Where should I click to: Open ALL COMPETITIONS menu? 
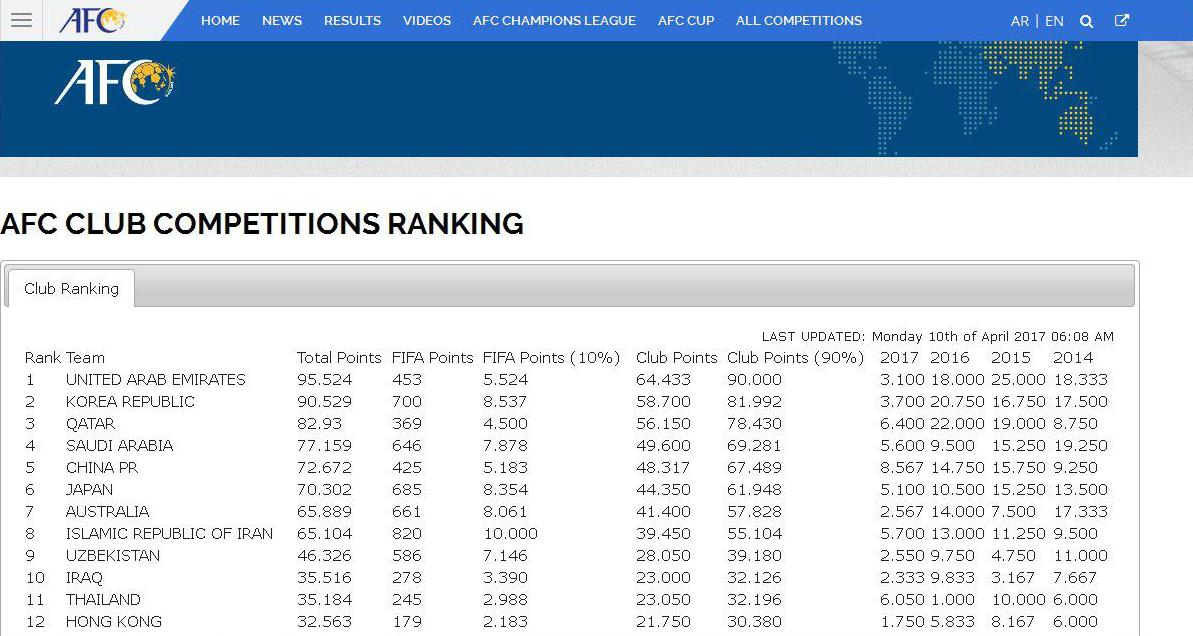(799, 21)
